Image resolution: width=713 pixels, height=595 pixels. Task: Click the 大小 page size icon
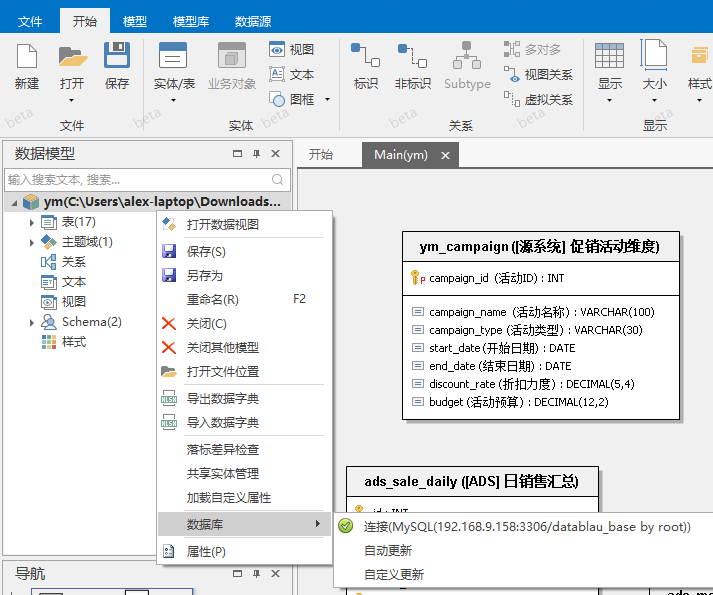point(654,55)
